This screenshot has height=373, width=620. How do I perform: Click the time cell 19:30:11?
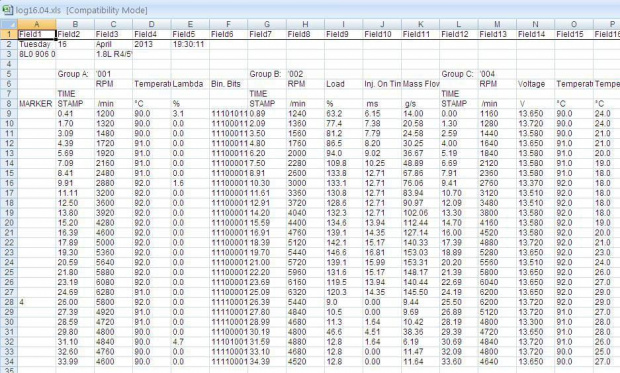coord(190,44)
